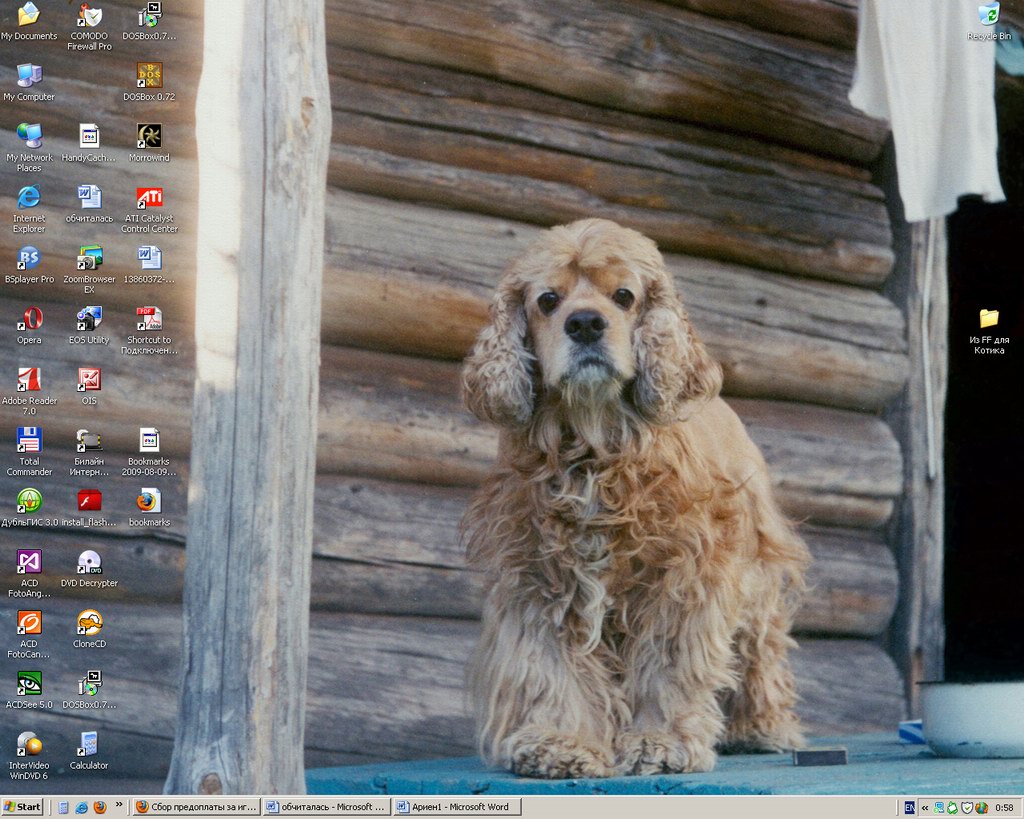The height and width of the screenshot is (819, 1024).
Task: Select the DOSBox0.7 installer icon beside COMODO
Action: pyautogui.click(x=149, y=22)
